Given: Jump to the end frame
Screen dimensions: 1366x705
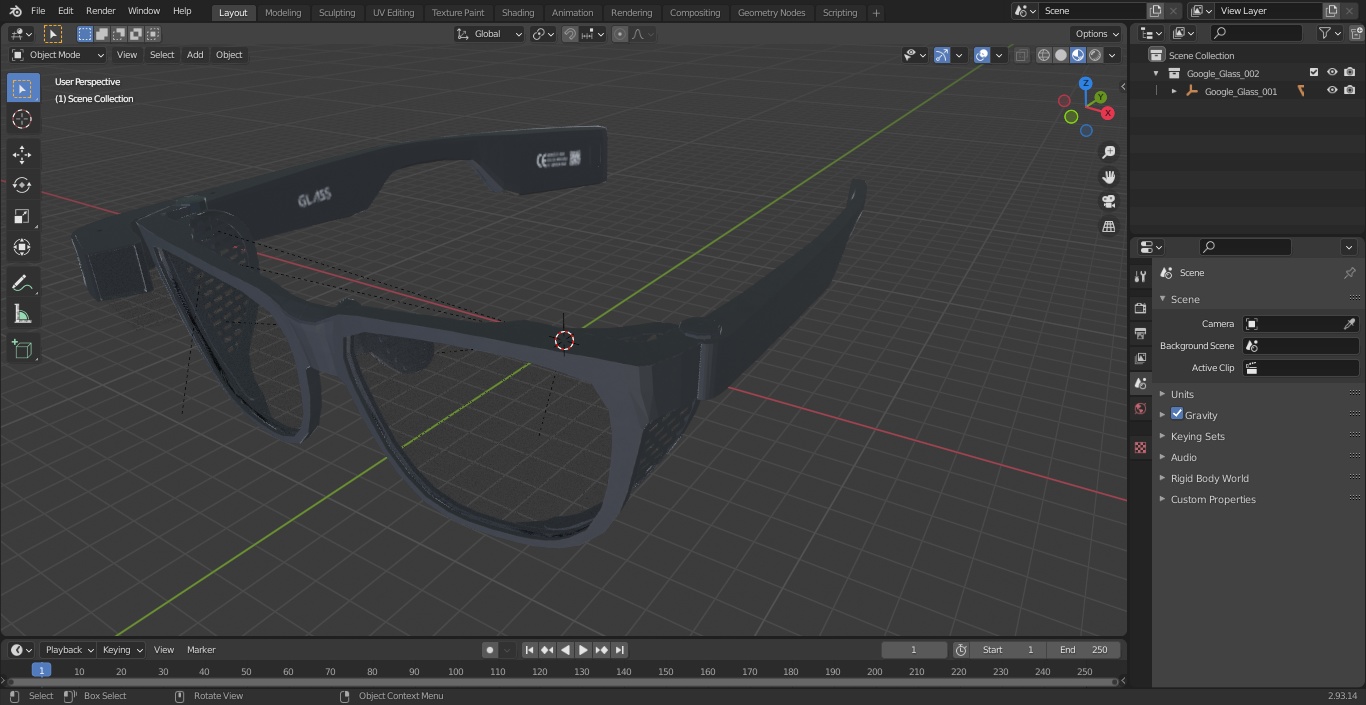Looking at the screenshot, I should tap(619, 650).
